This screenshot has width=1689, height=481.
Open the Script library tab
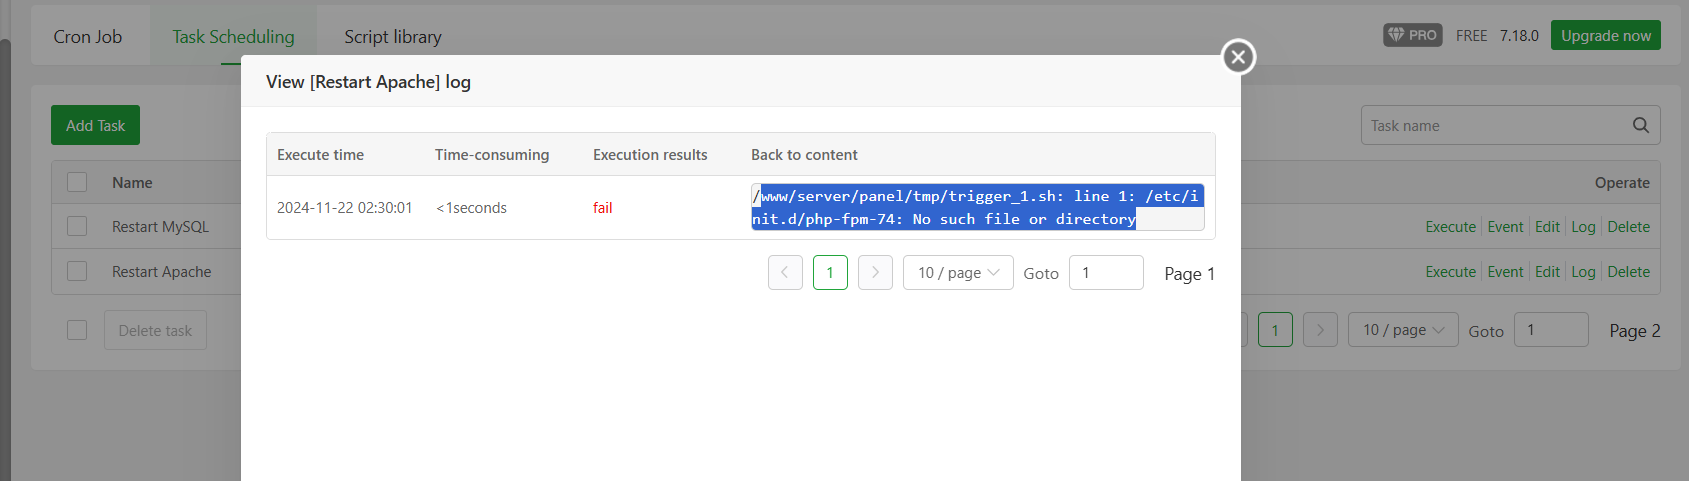pyautogui.click(x=393, y=37)
